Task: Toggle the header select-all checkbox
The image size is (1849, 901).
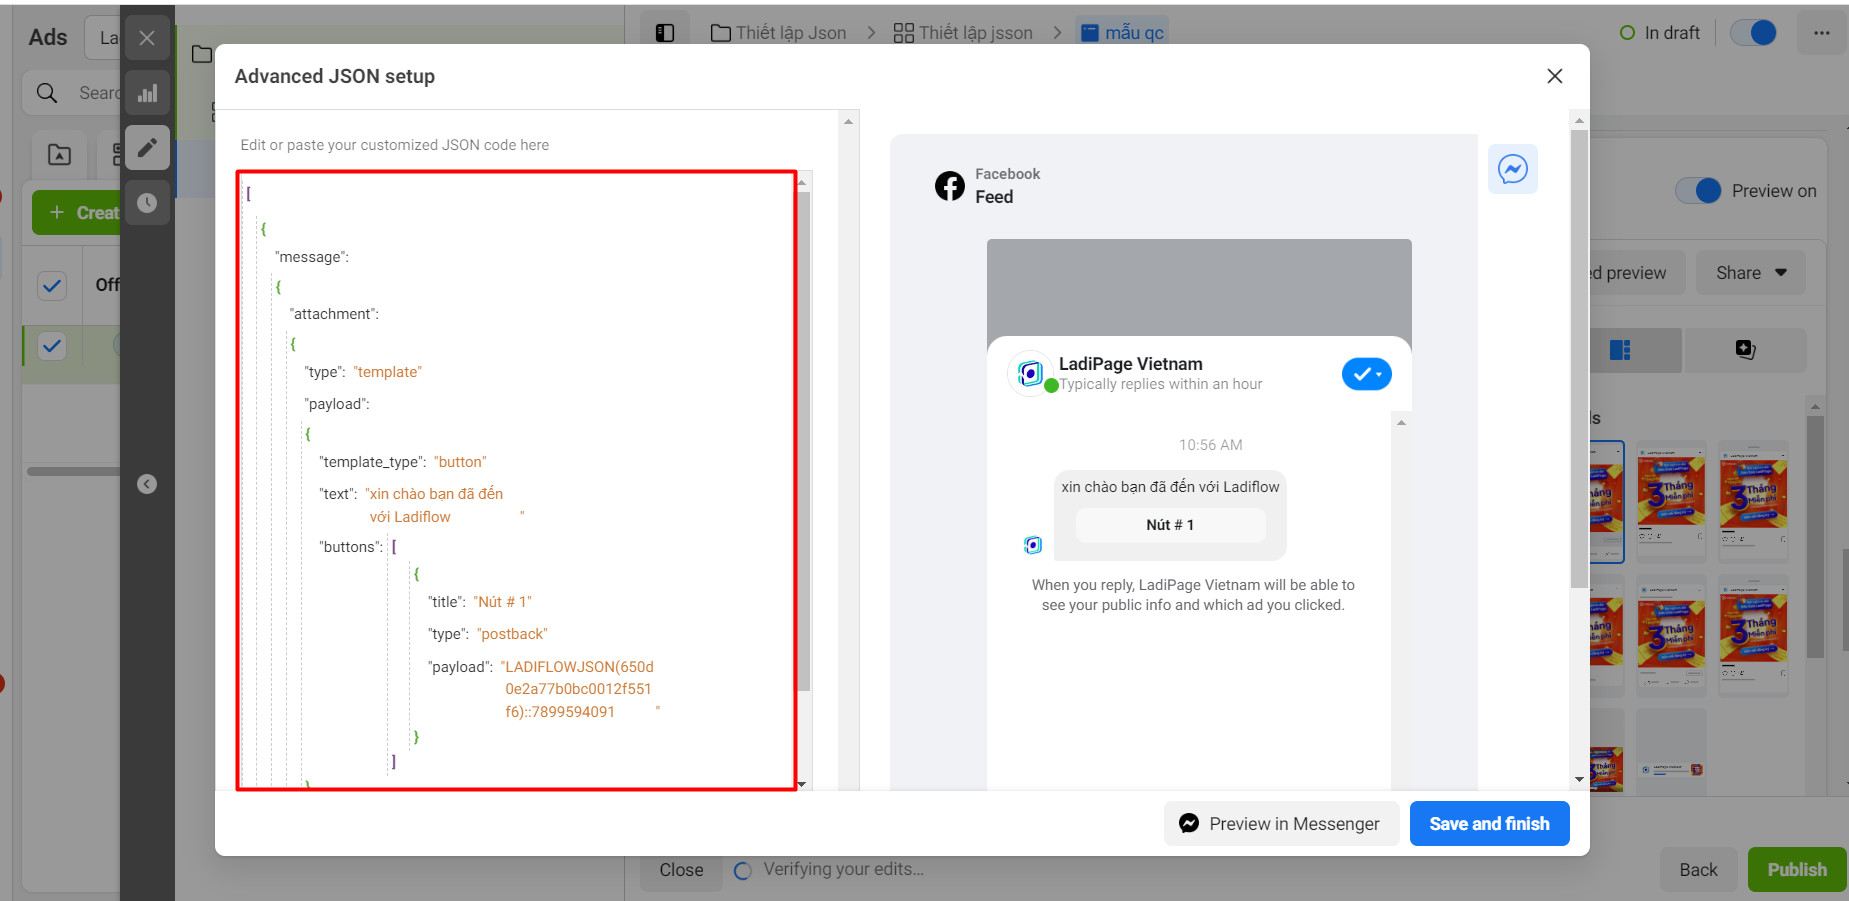Action: coord(52,286)
